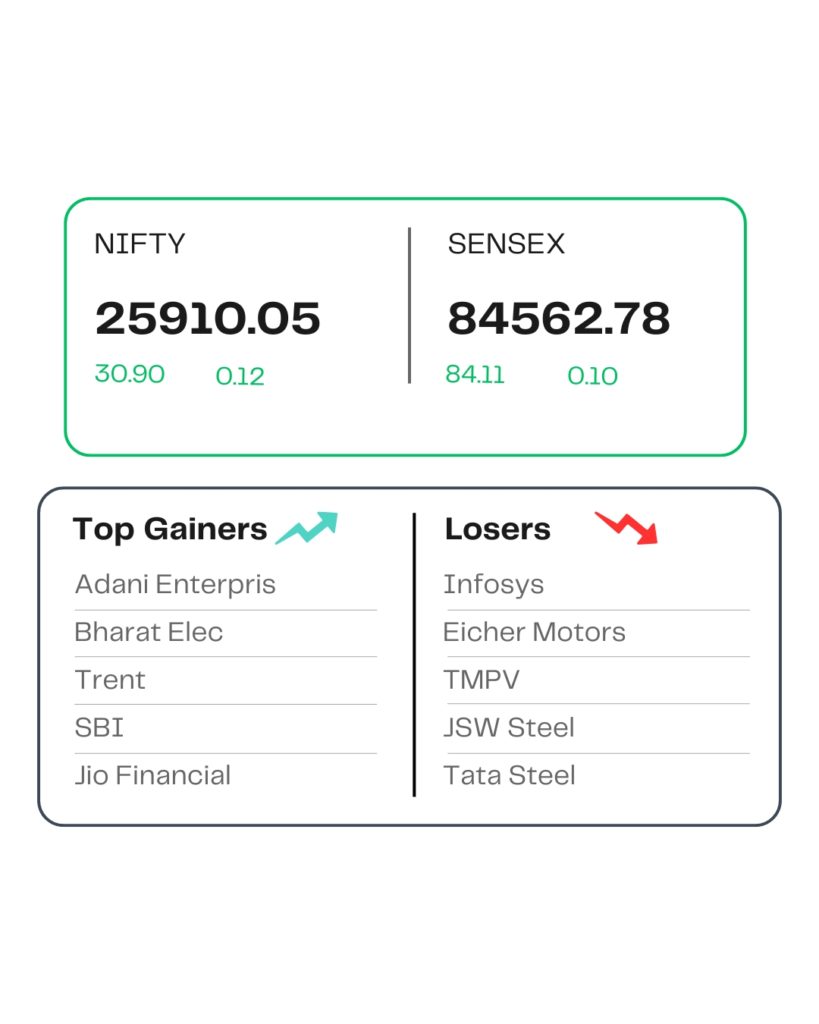Select Eicher Motors loser entry

535,632
